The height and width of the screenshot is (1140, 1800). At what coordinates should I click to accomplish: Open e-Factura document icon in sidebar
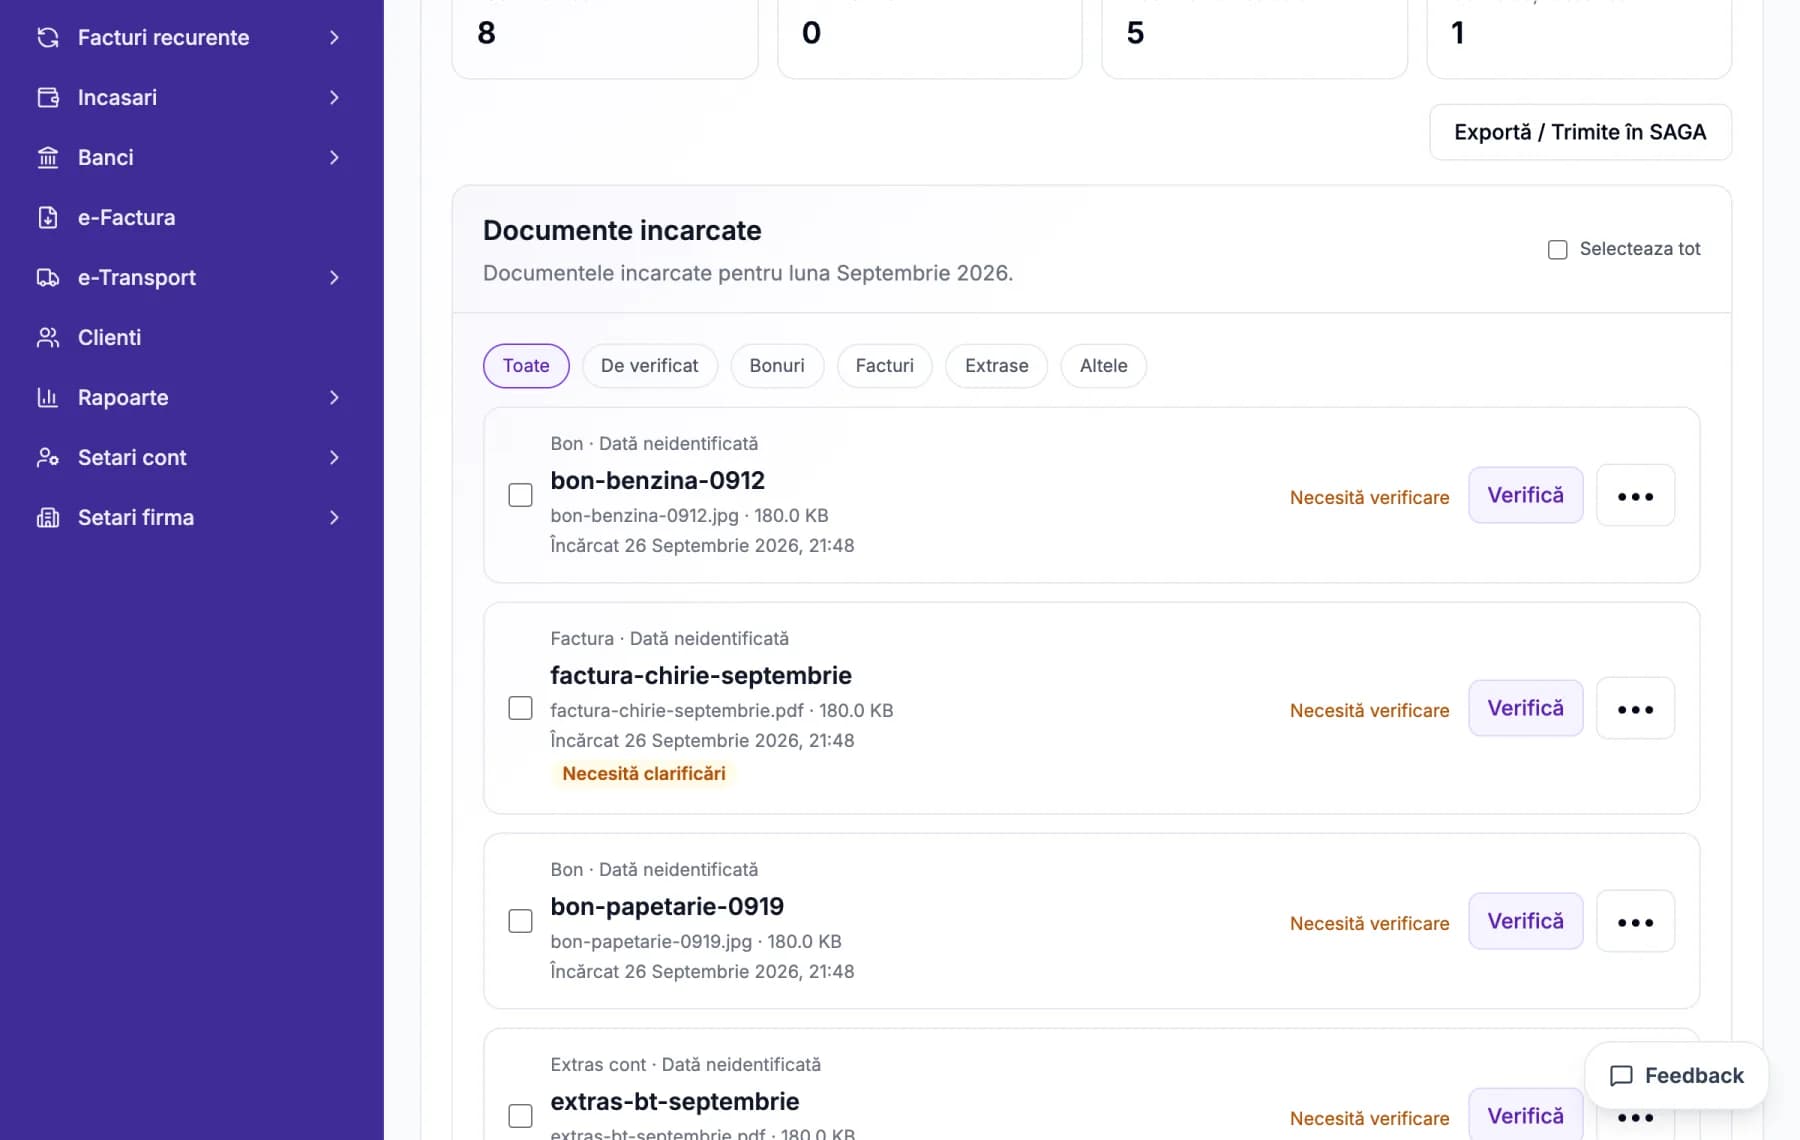48,218
